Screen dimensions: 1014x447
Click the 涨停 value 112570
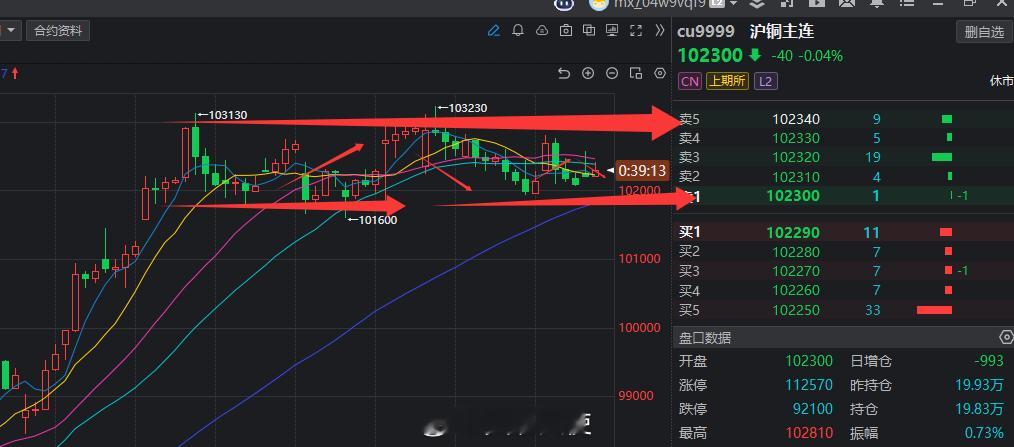pyautogui.click(x=809, y=385)
